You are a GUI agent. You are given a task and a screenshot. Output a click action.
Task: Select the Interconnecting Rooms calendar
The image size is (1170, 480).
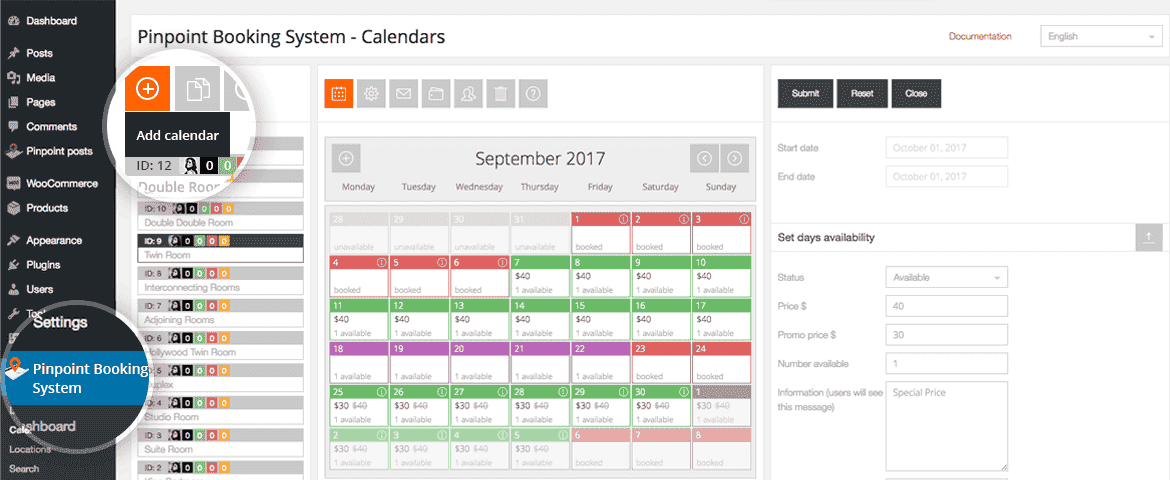(221, 281)
